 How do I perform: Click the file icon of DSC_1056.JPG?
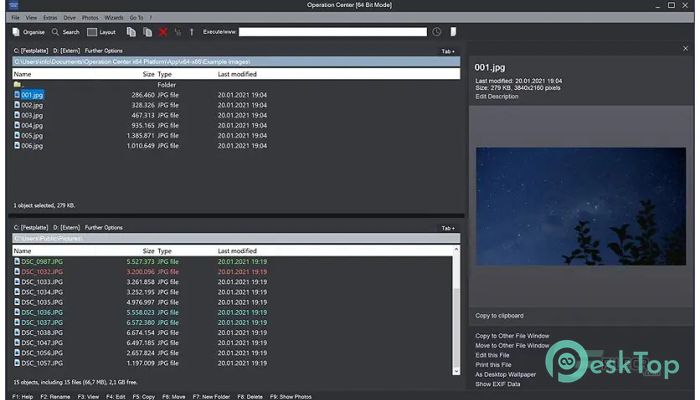click(17, 353)
